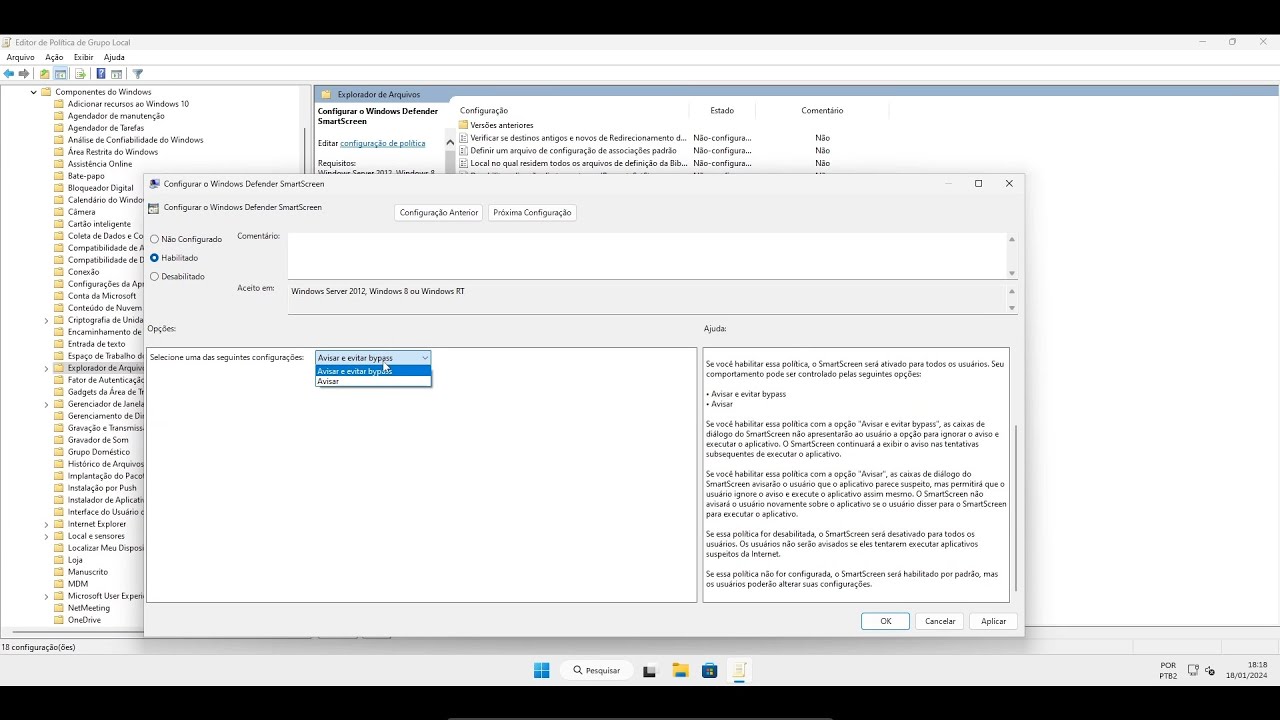1280x720 pixels.
Task: Click the Export list toolbar icon
Action: (79, 74)
